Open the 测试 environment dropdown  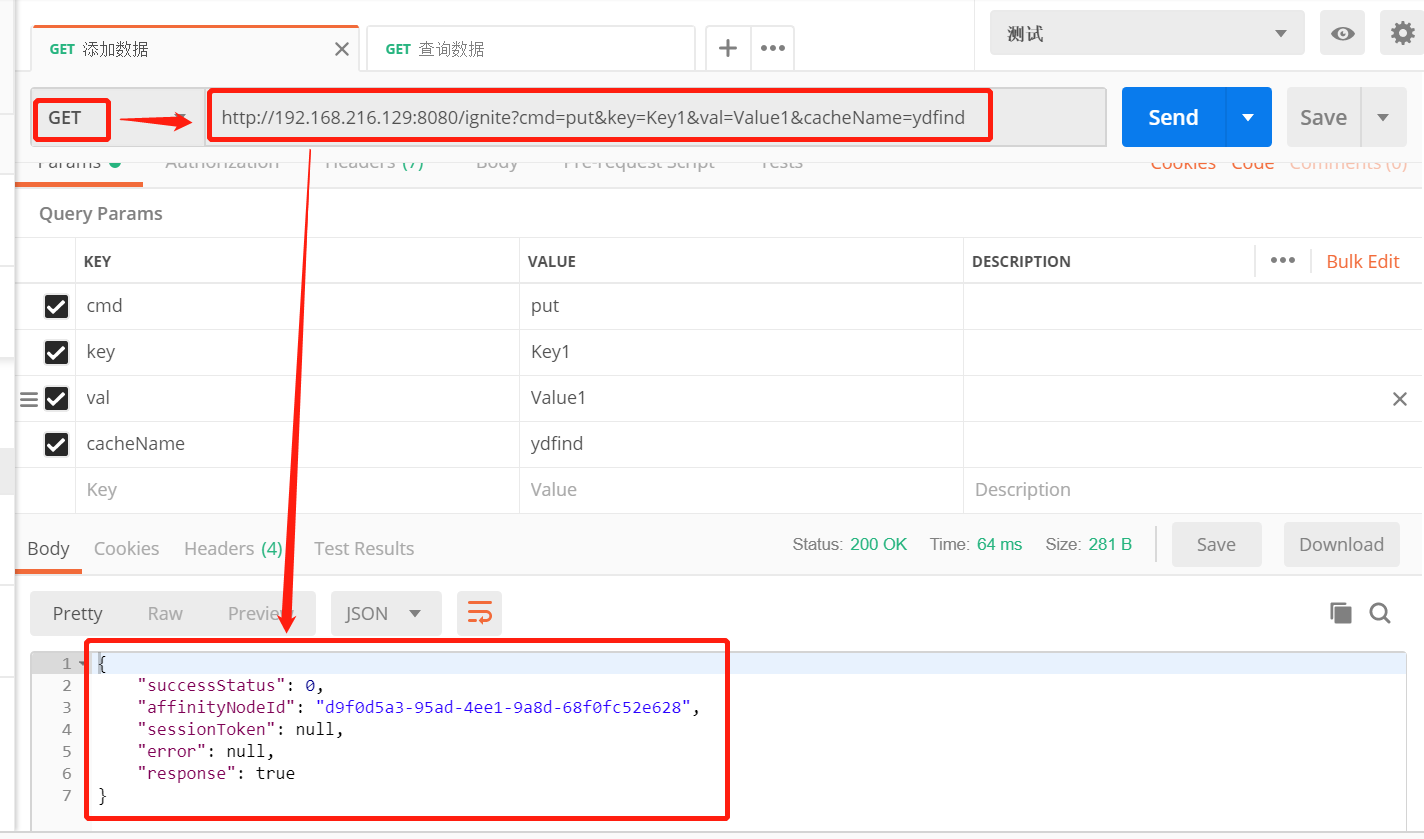[1145, 31]
